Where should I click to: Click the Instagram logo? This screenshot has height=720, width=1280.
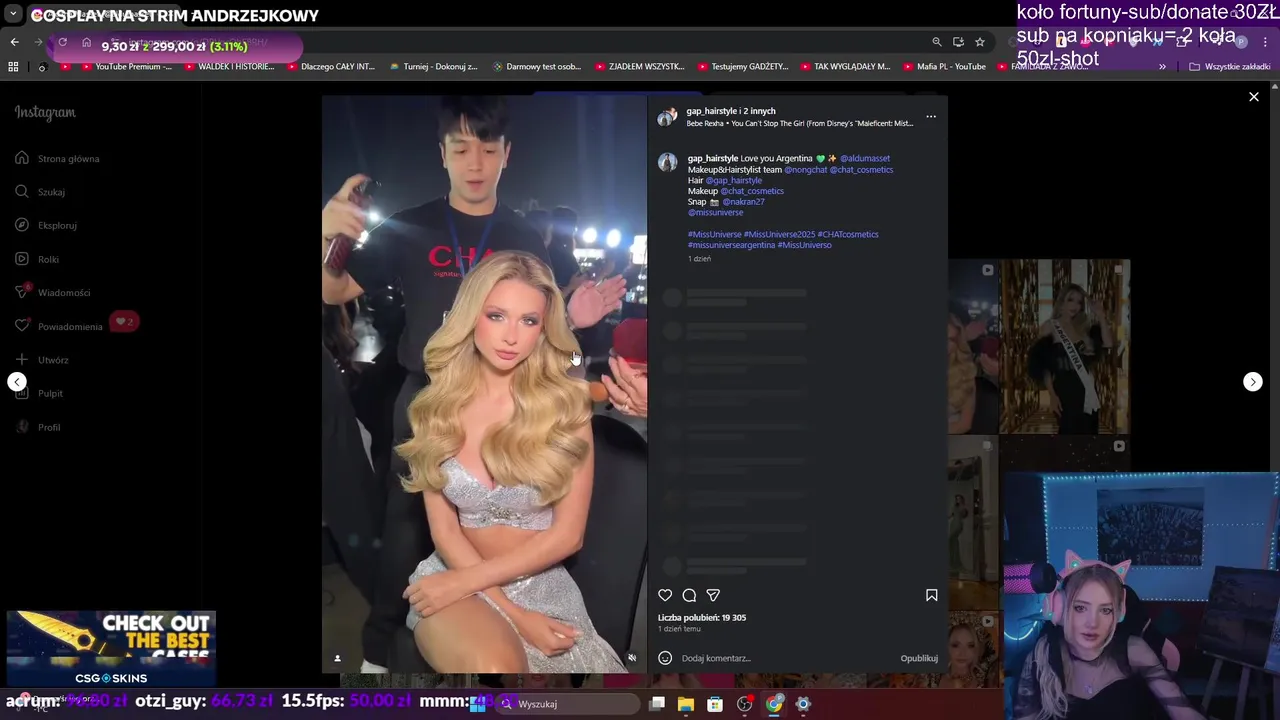(45, 112)
